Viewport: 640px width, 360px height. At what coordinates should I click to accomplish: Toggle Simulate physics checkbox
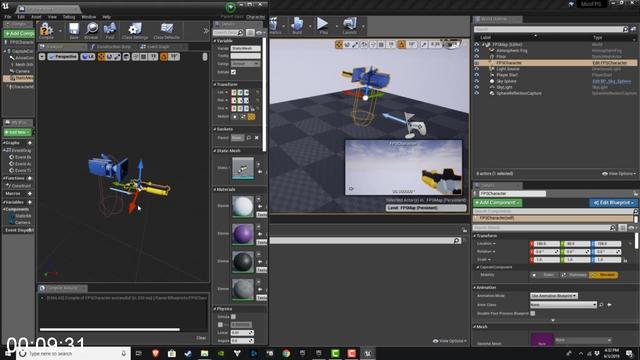click(x=233, y=317)
